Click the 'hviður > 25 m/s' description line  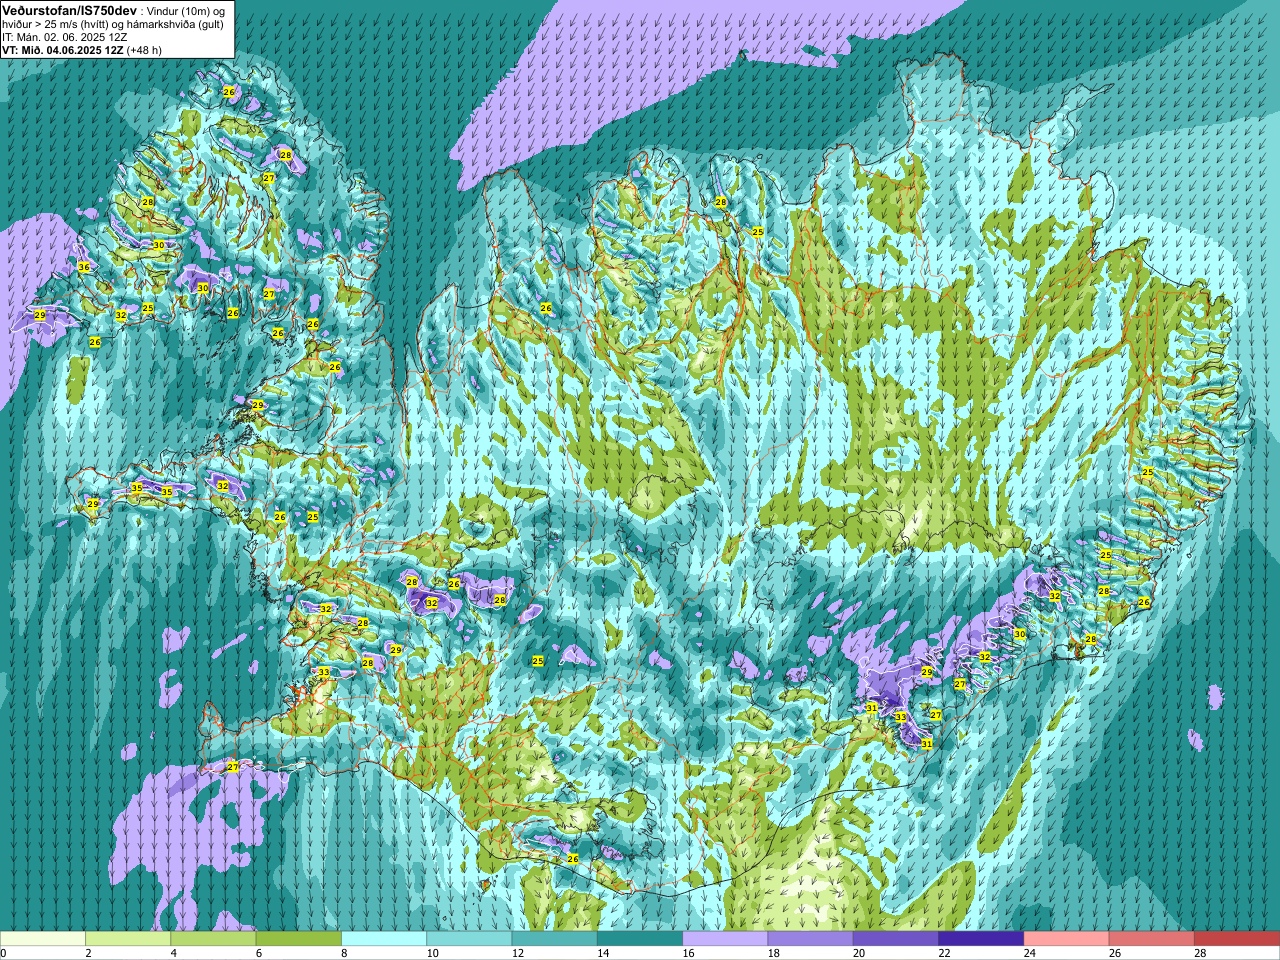[113, 24]
